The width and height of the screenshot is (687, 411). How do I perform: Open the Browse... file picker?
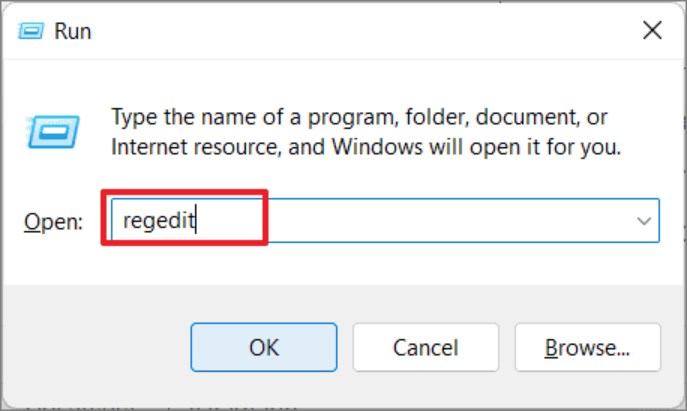click(x=586, y=347)
